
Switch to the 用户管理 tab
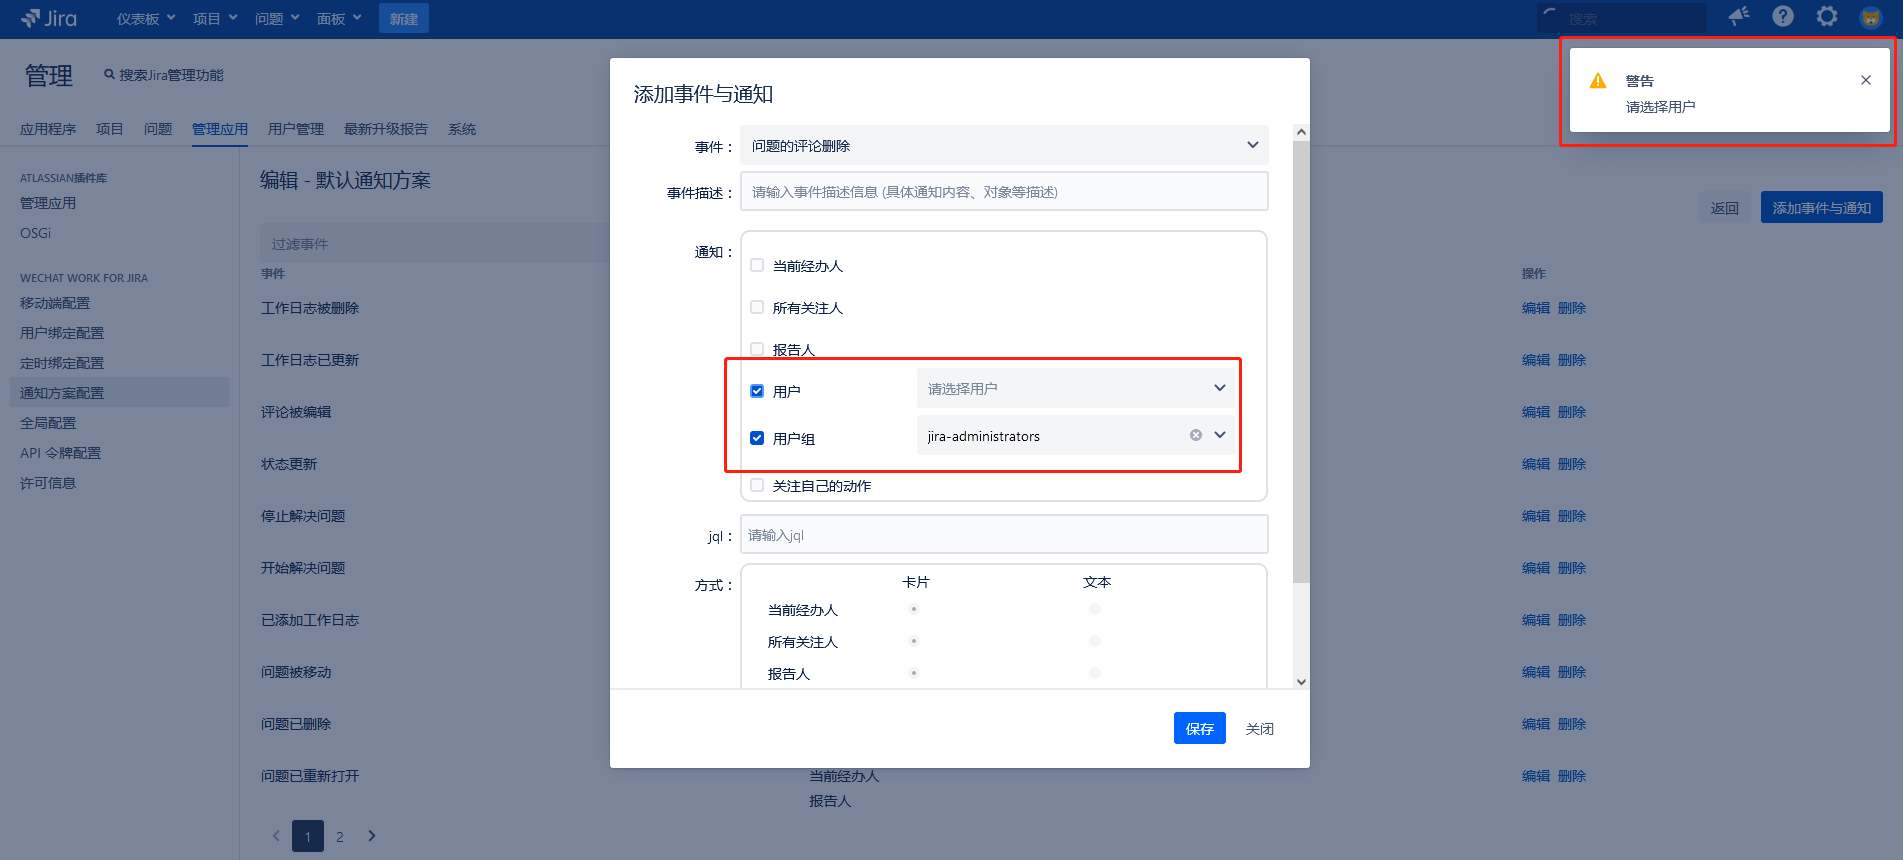tap(295, 129)
